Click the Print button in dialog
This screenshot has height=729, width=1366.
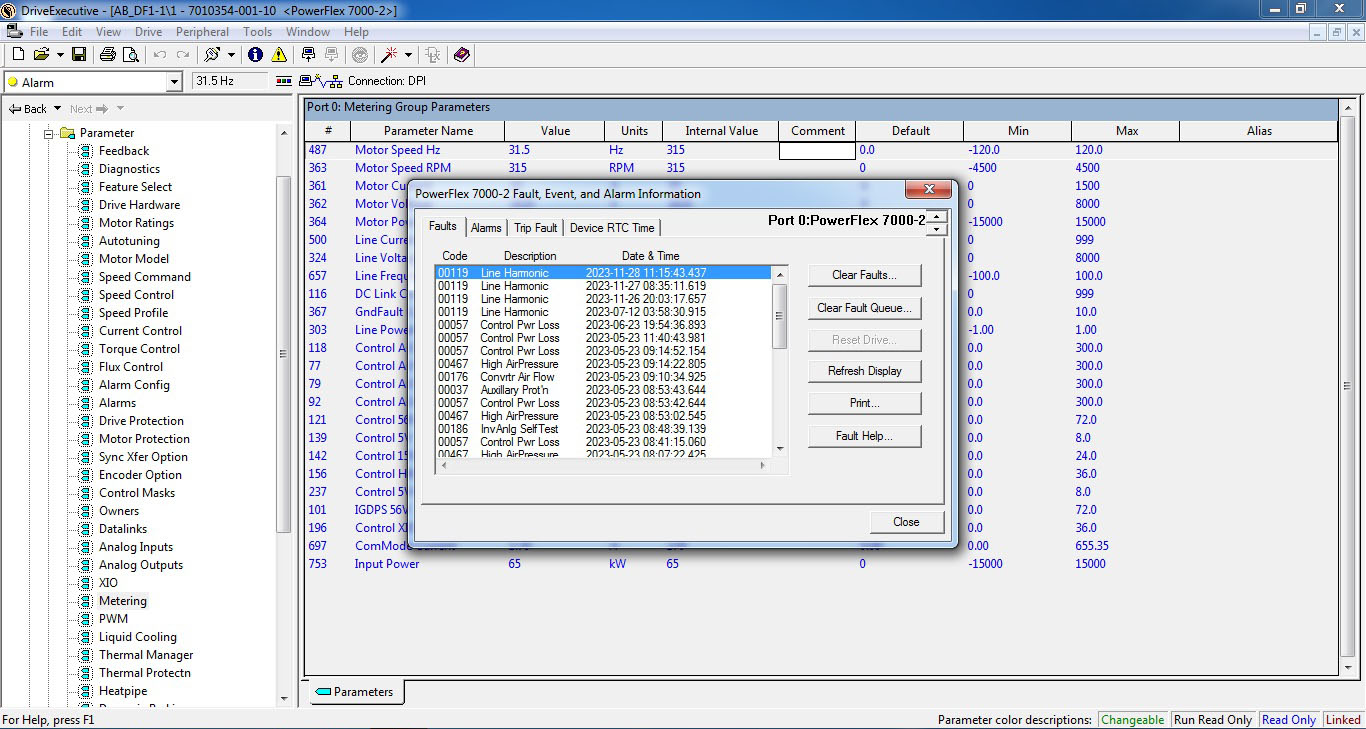pos(864,403)
